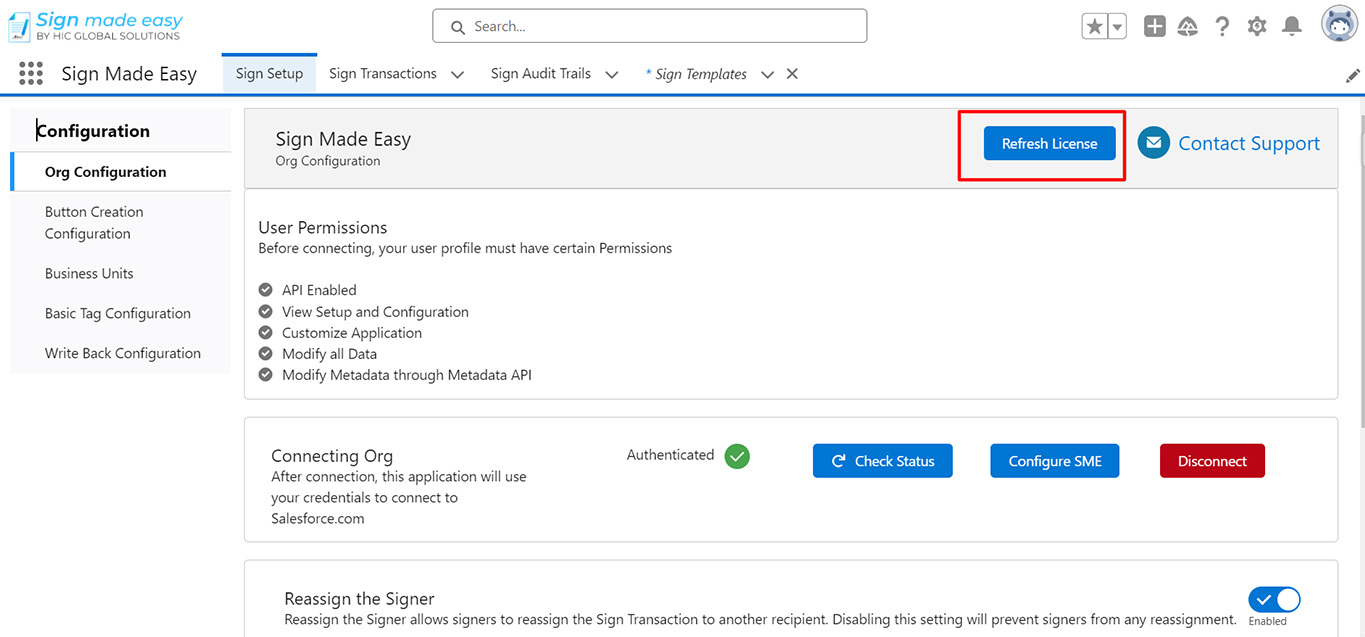This screenshot has width=1365, height=637.
Task: Open the Setup gear icon
Action: [x=1257, y=27]
